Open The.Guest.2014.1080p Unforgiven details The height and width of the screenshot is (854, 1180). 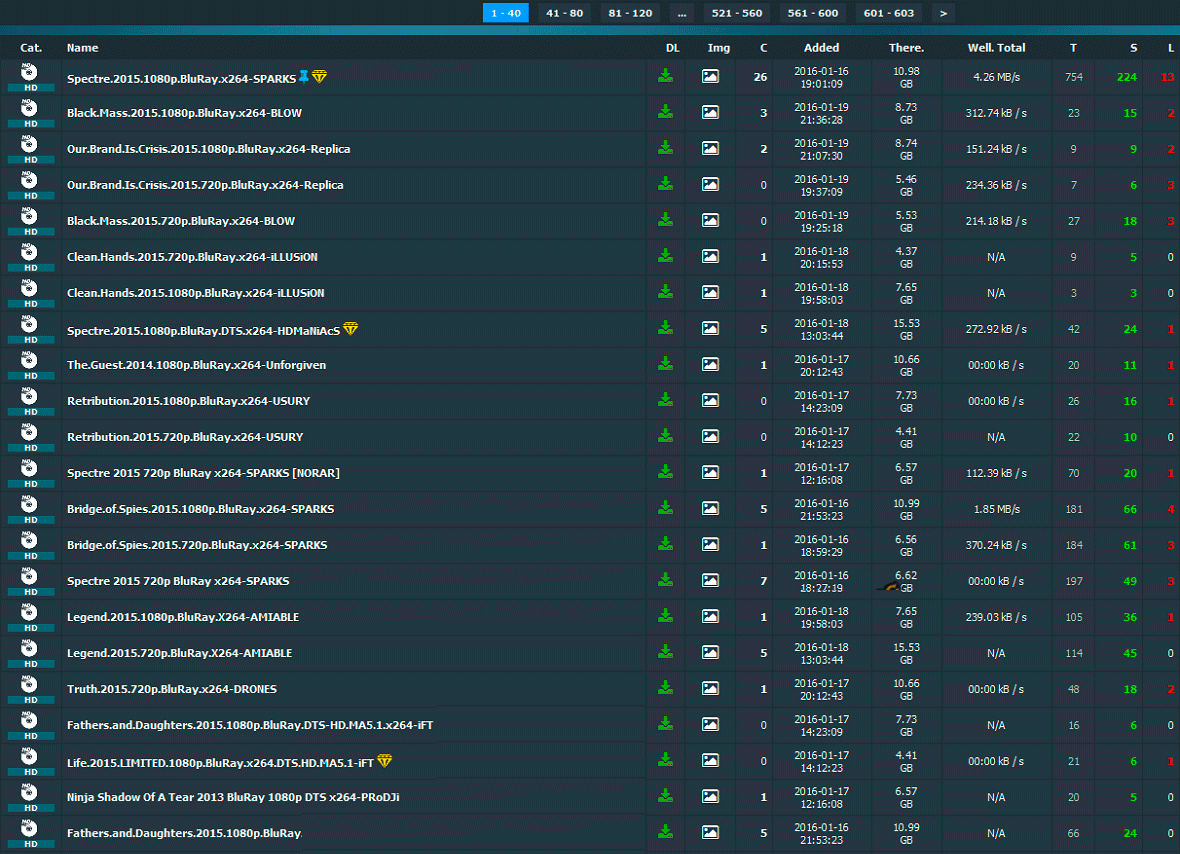196,365
